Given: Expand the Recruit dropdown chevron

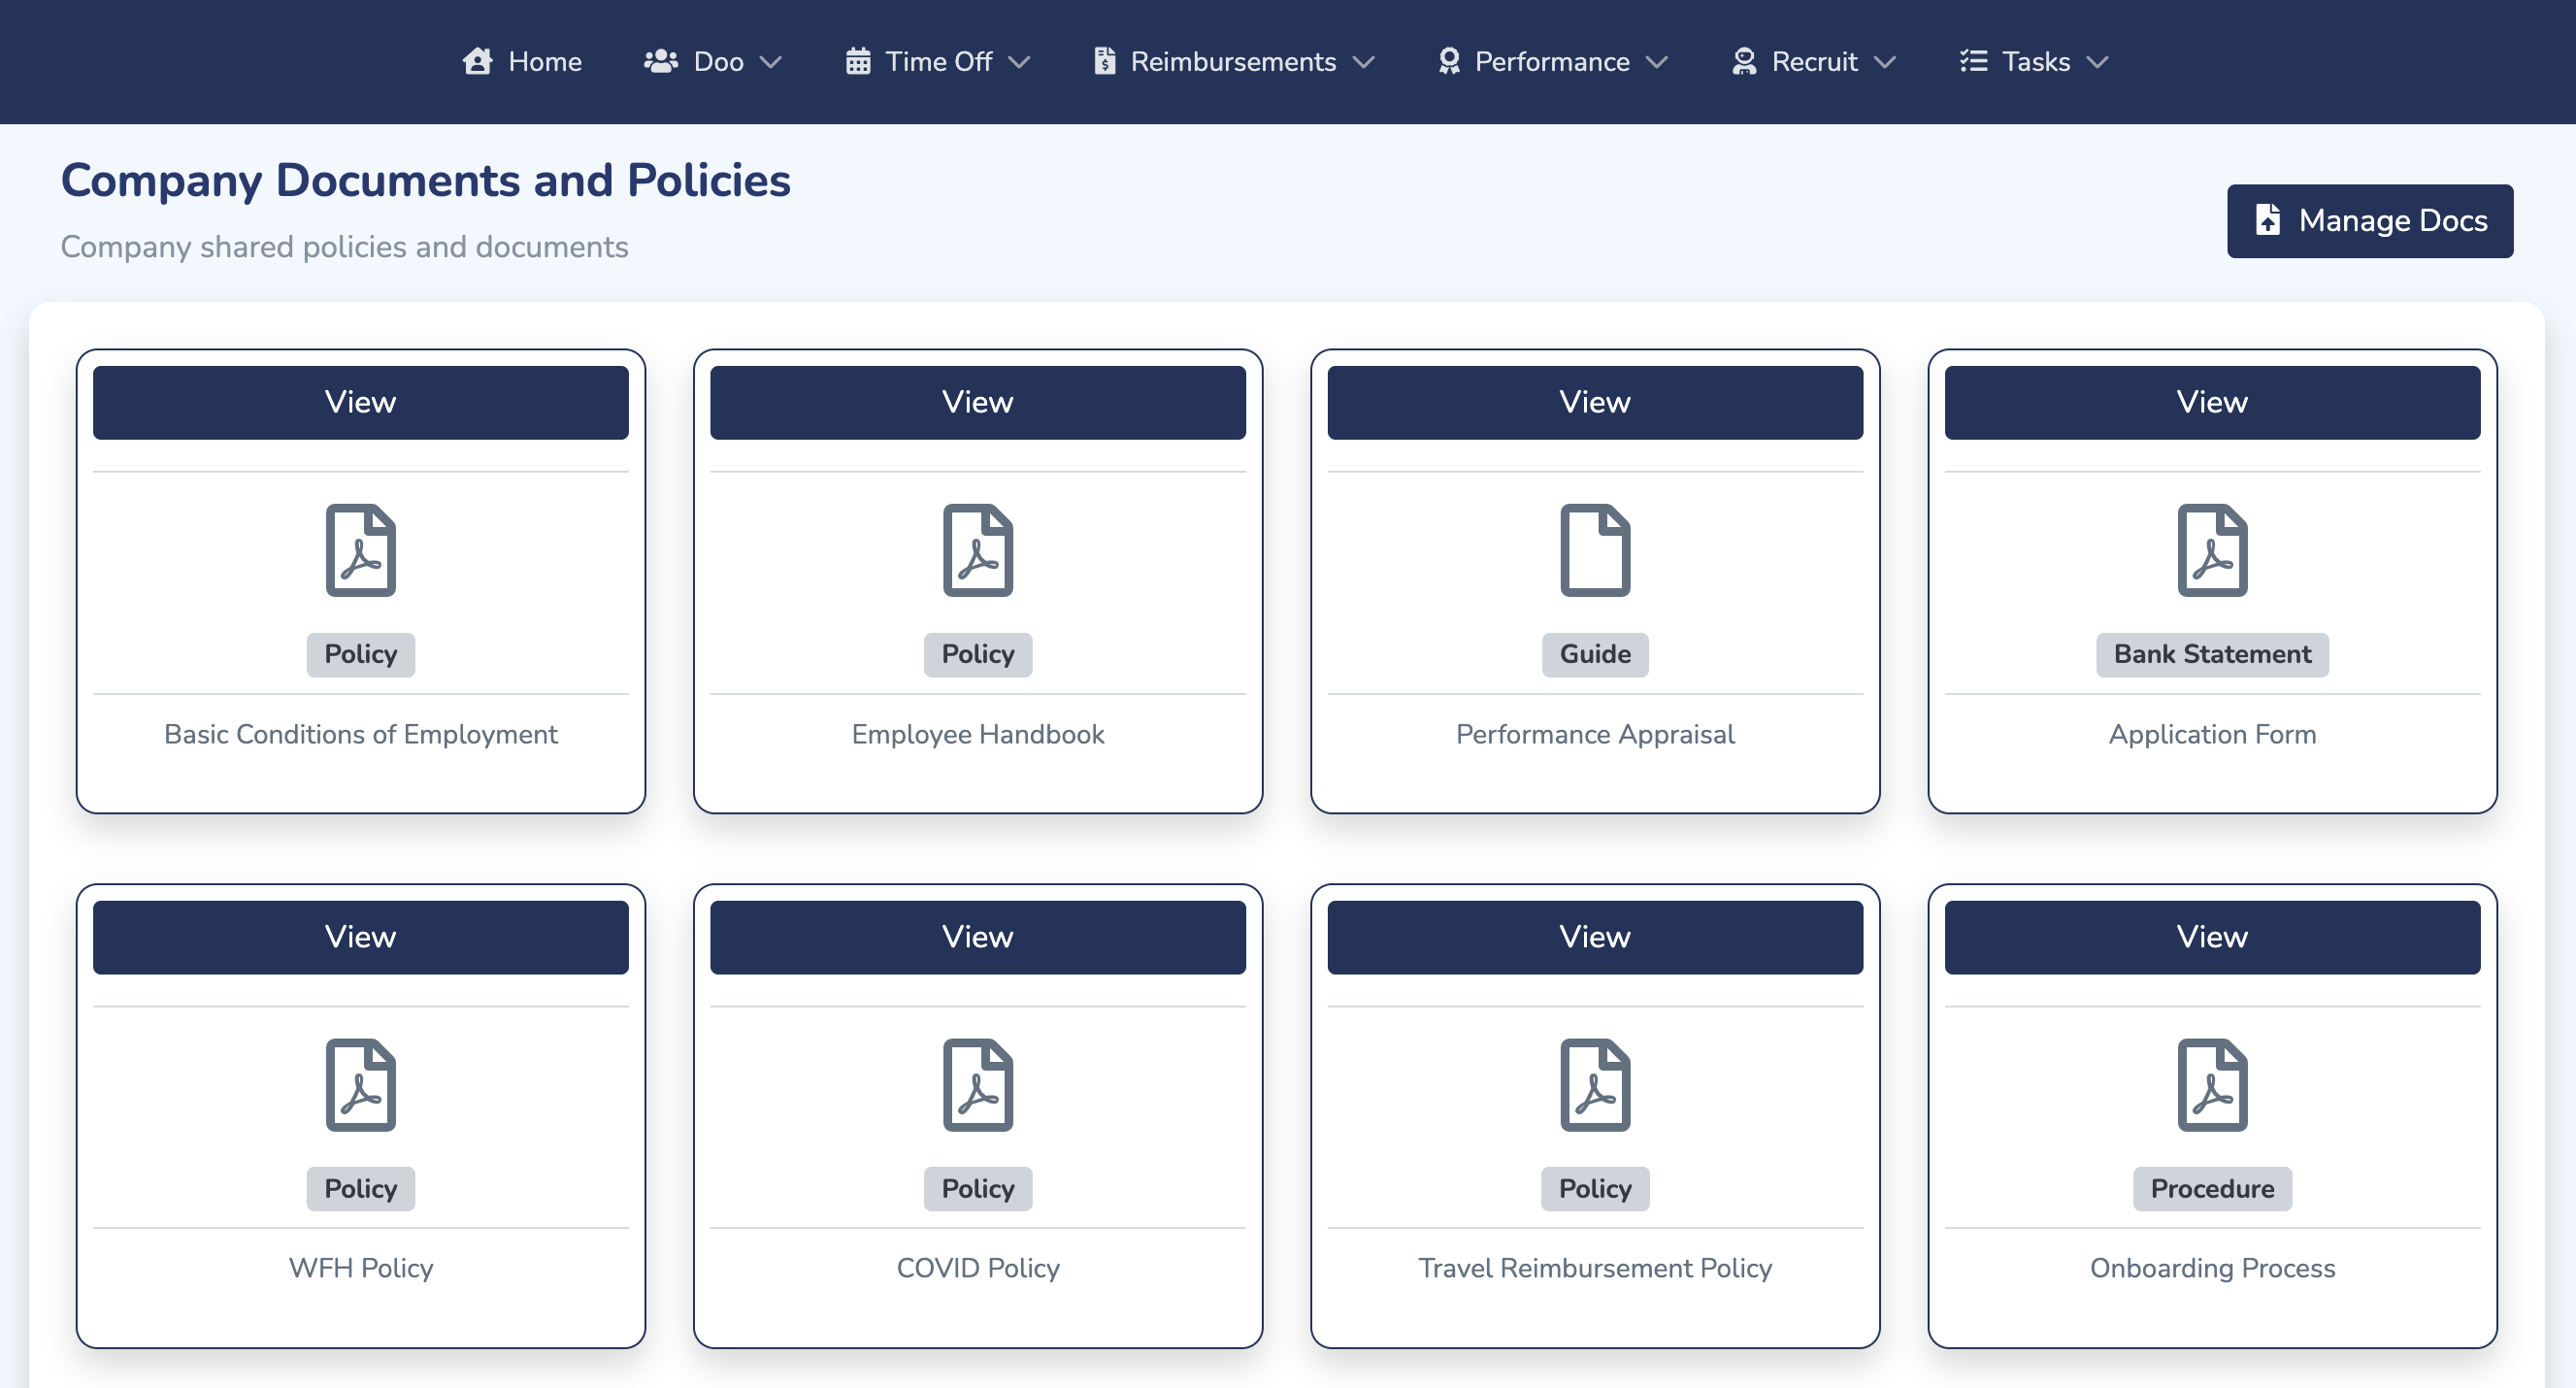Looking at the screenshot, I should (1884, 62).
